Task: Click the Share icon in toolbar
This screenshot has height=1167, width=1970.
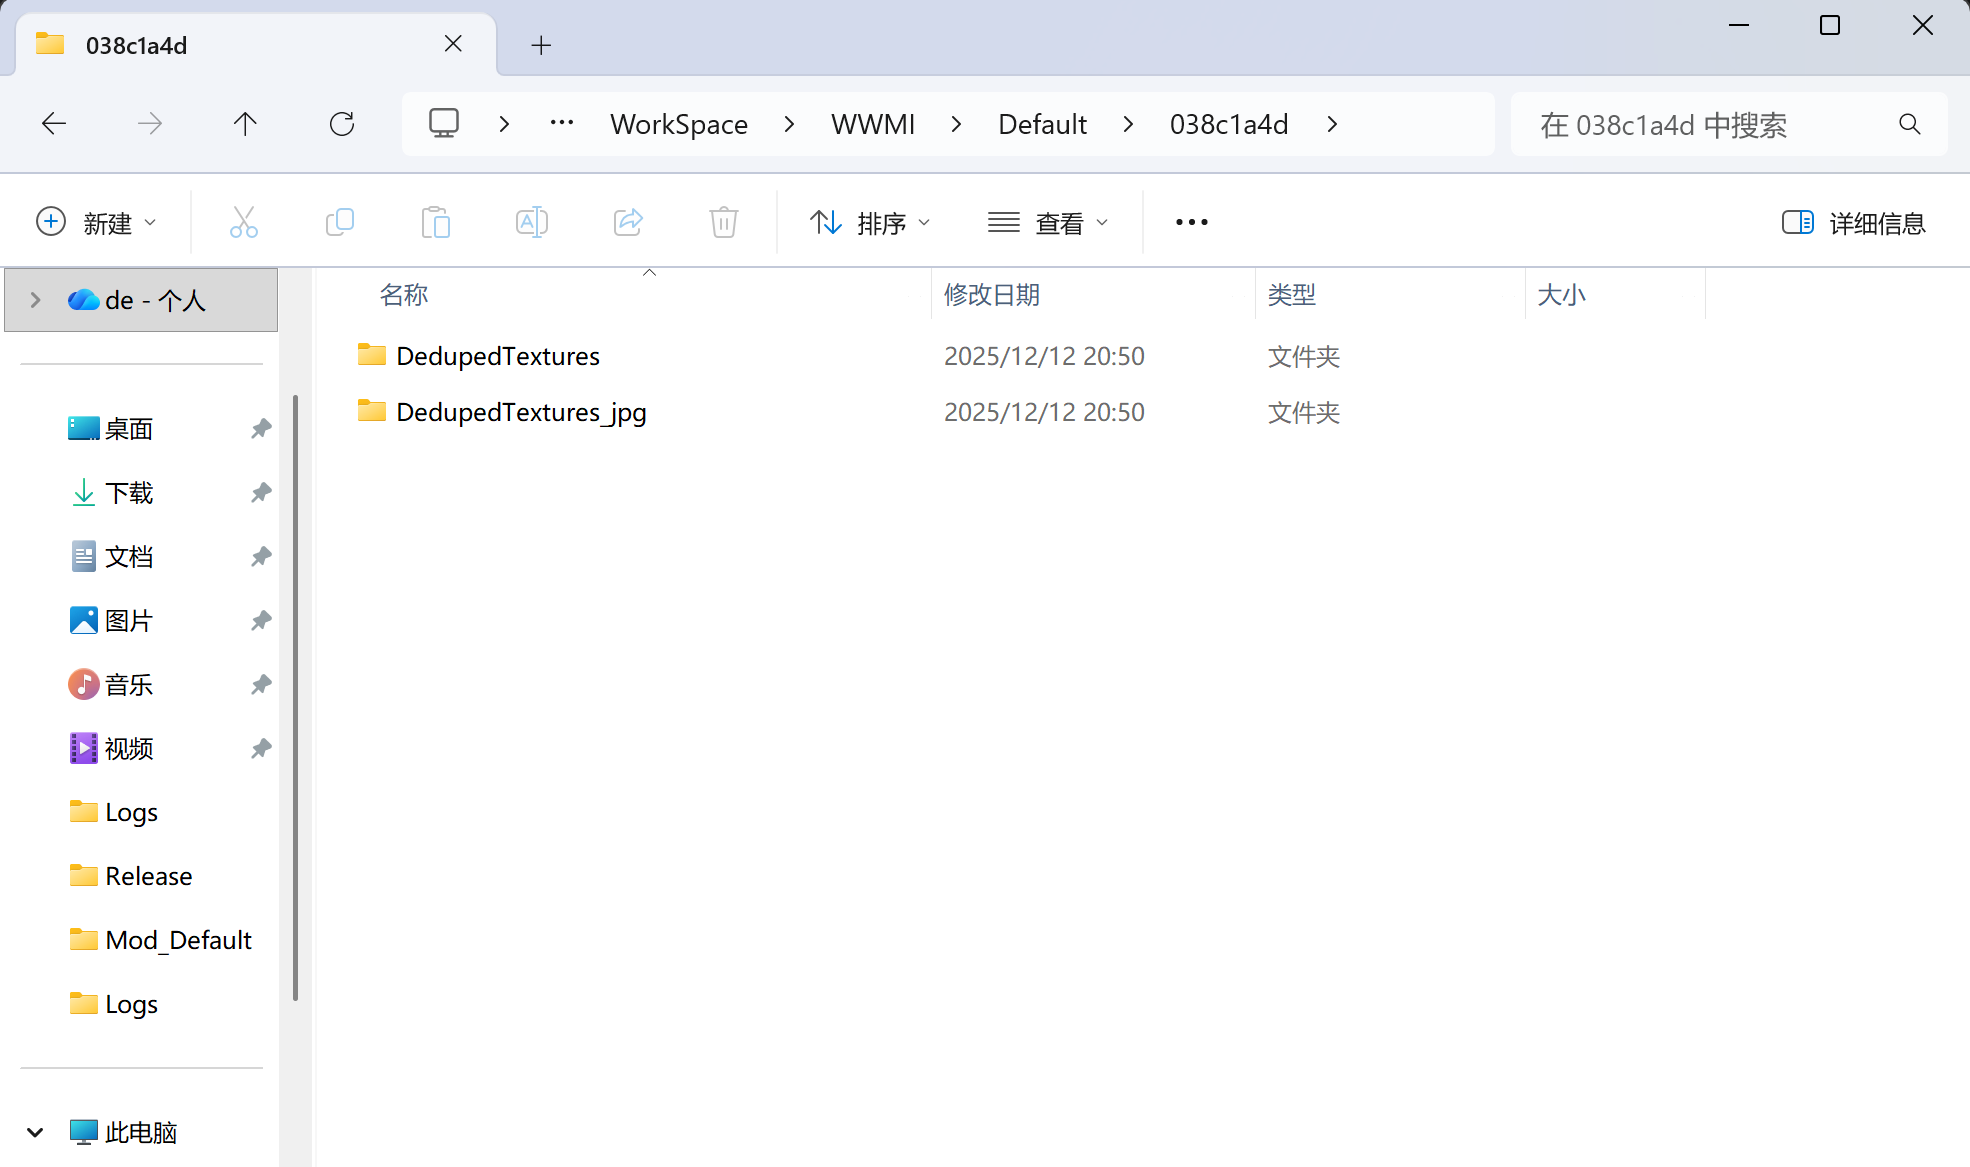Action: (x=628, y=222)
